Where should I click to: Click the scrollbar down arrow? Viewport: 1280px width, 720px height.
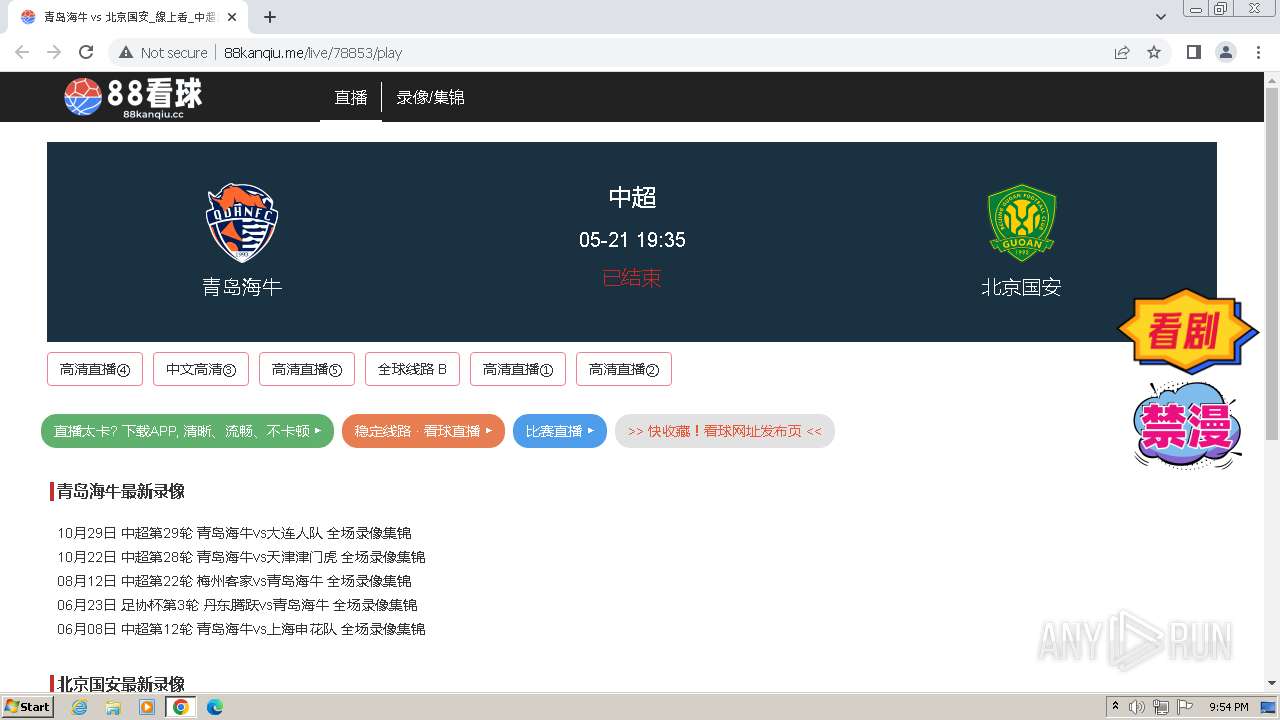[1271, 683]
